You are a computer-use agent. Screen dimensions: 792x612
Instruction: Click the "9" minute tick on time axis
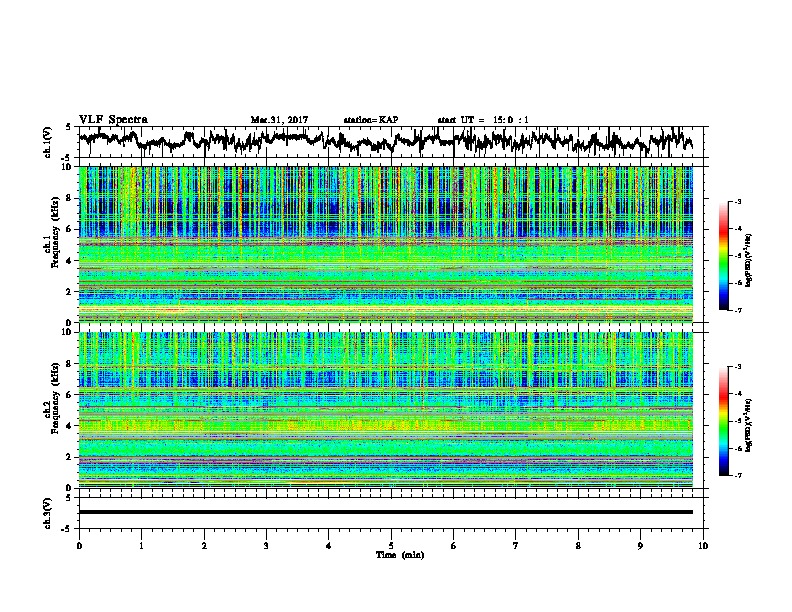640,546
